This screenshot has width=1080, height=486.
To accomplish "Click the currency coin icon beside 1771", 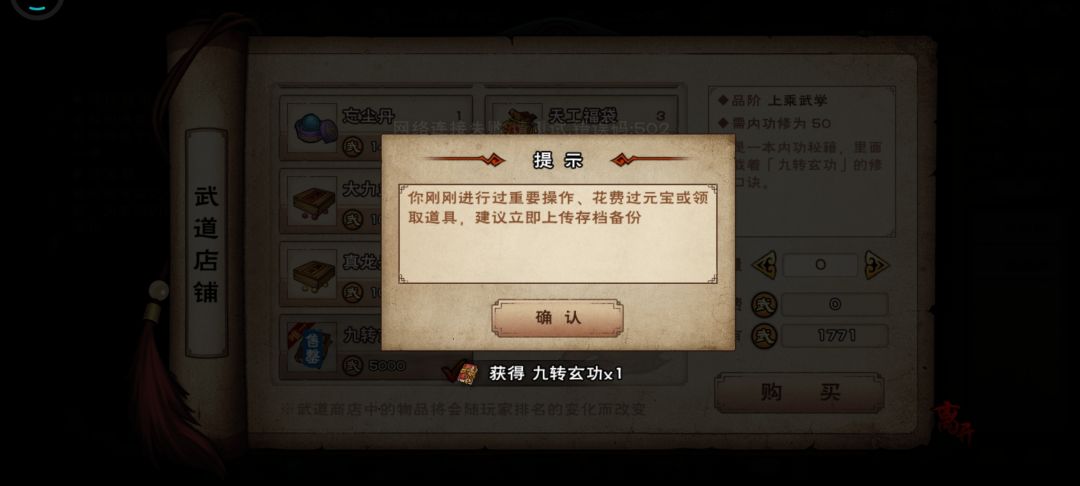I will click(764, 336).
